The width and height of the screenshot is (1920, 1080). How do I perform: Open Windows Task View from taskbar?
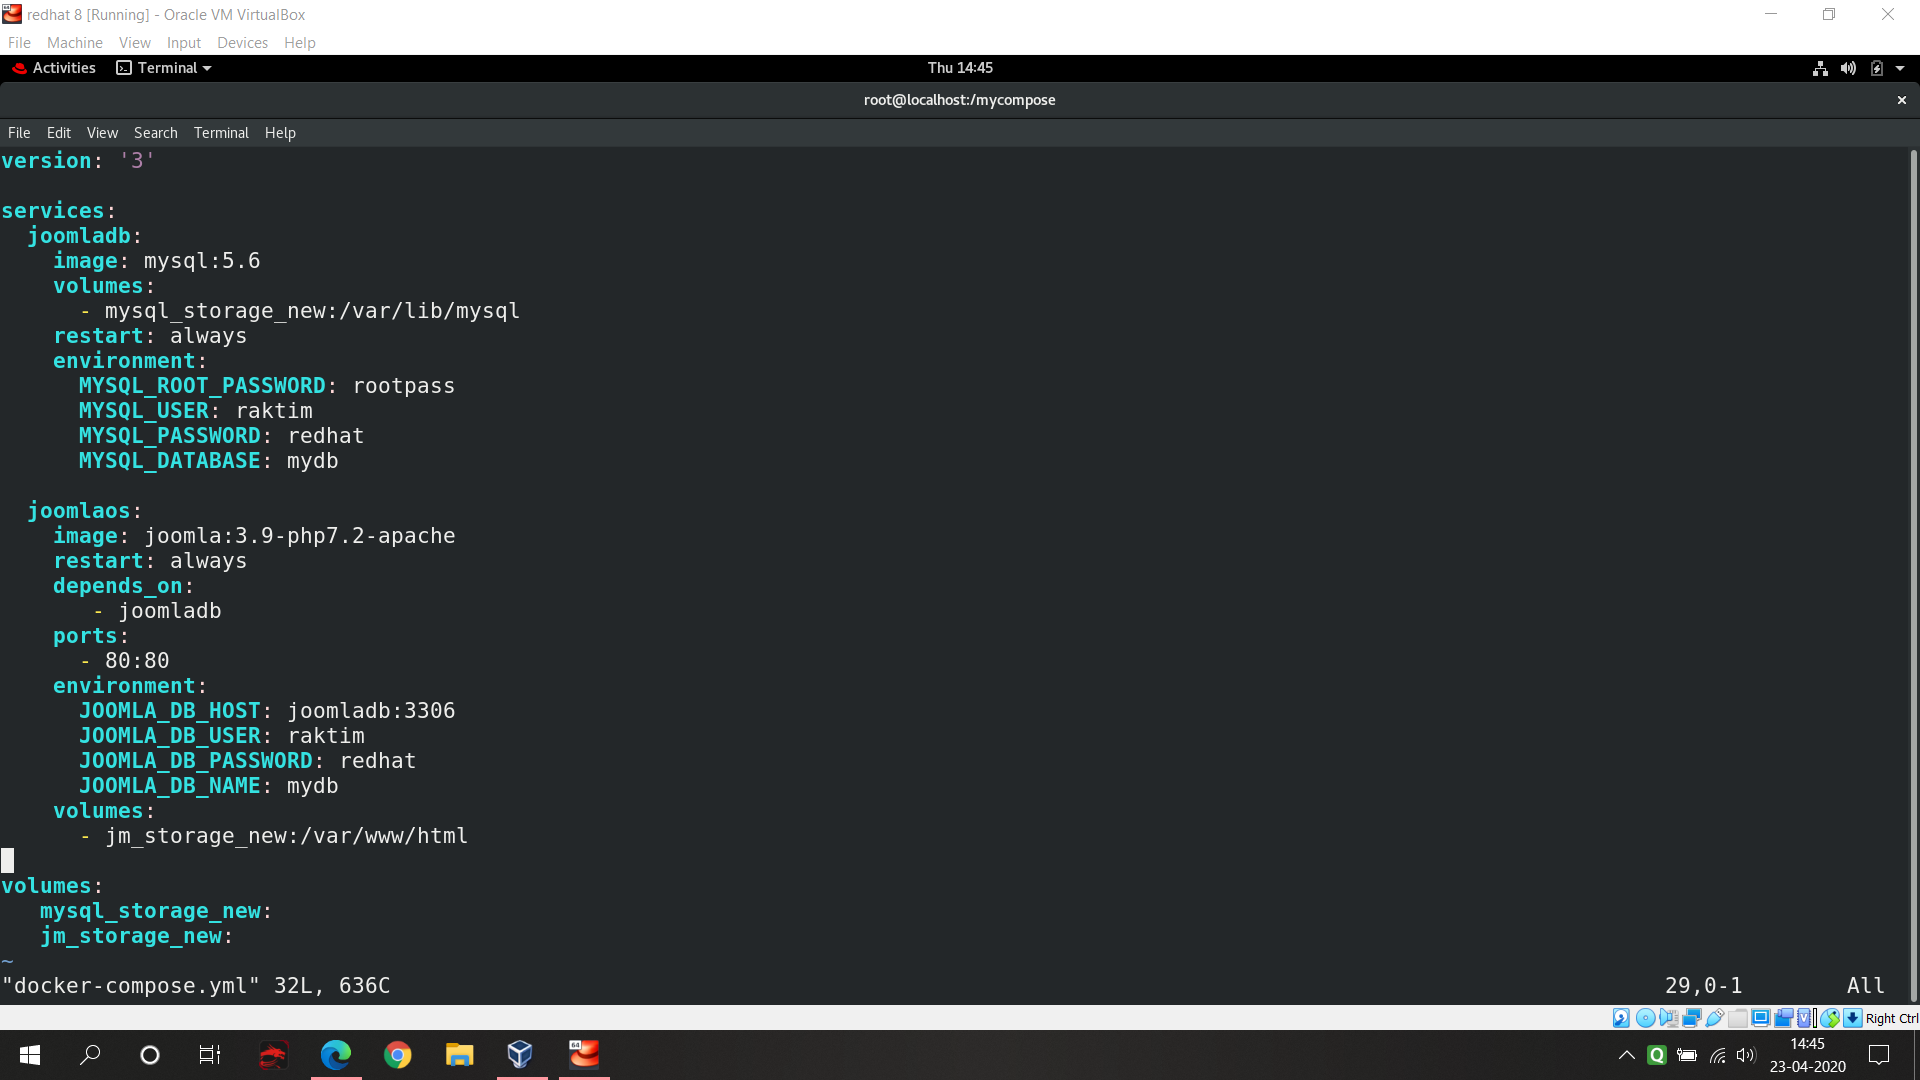[x=210, y=1055]
